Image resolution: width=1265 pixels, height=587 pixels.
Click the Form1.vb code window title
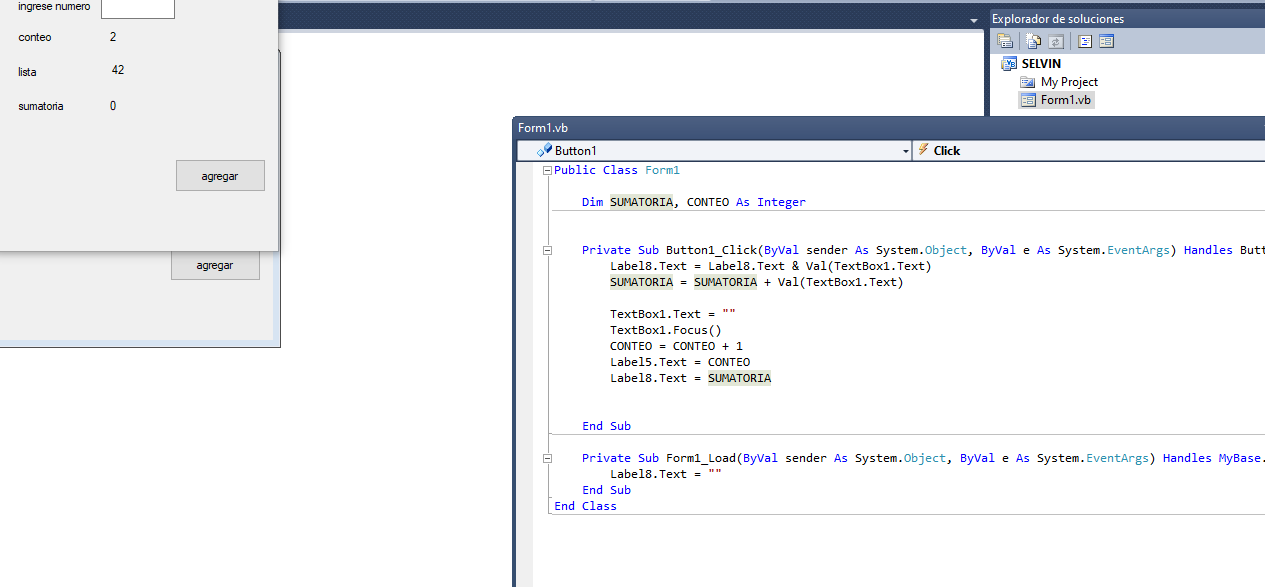[x=543, y=128]
